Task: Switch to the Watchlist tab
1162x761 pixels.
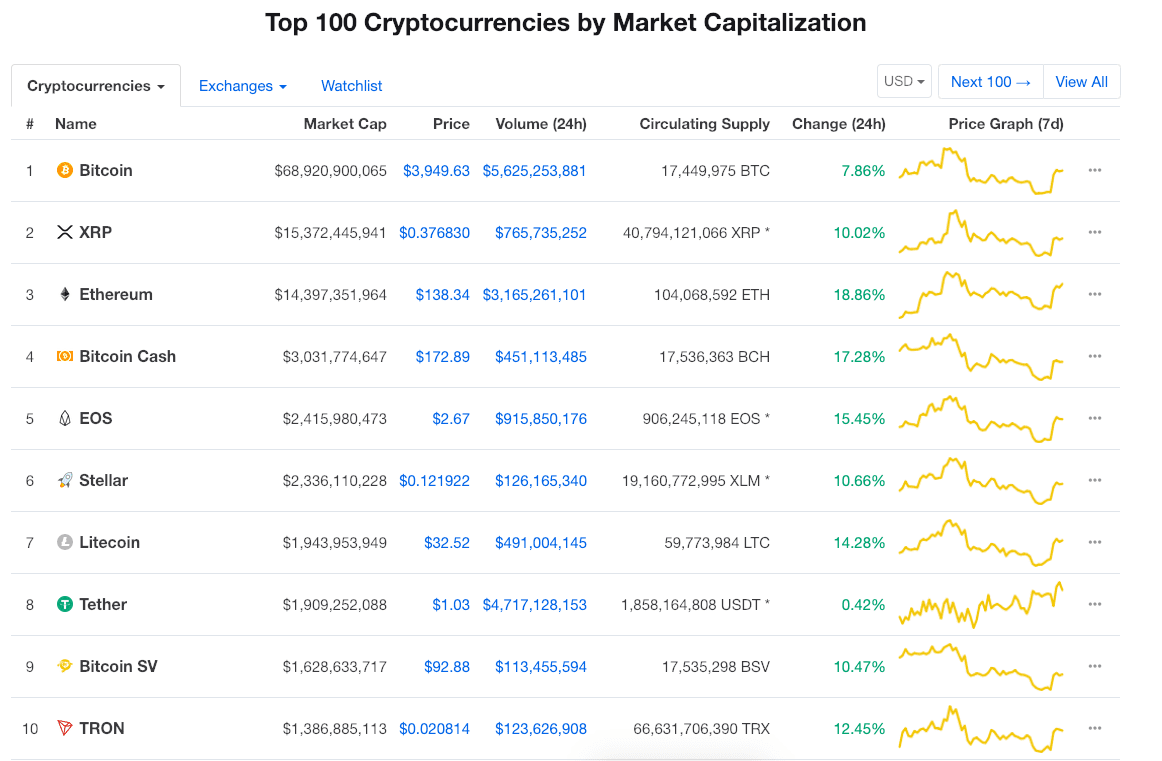Action: [352, 86]
